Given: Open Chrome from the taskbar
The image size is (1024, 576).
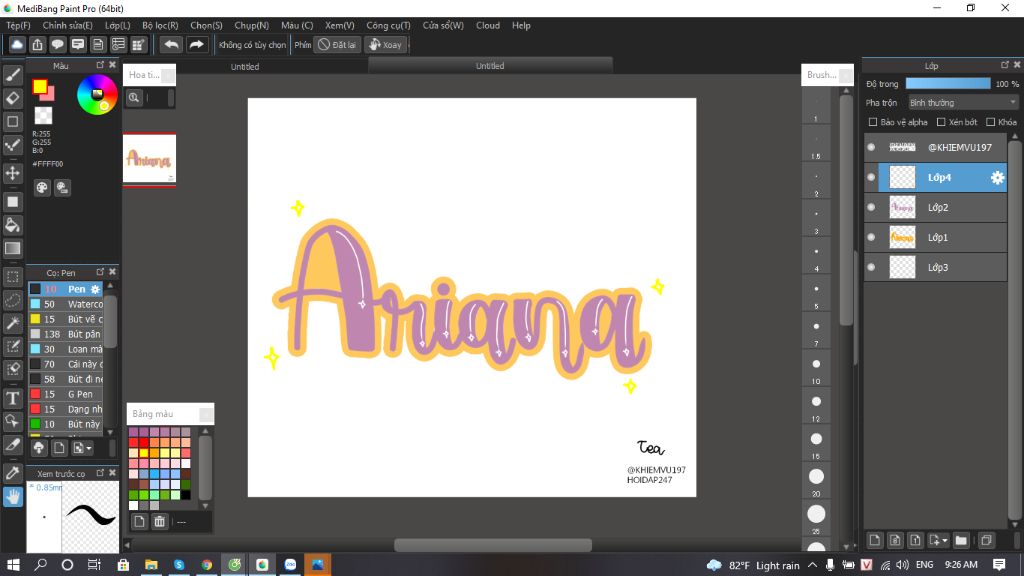Looking at the screenshot, I should pos(206,565).
